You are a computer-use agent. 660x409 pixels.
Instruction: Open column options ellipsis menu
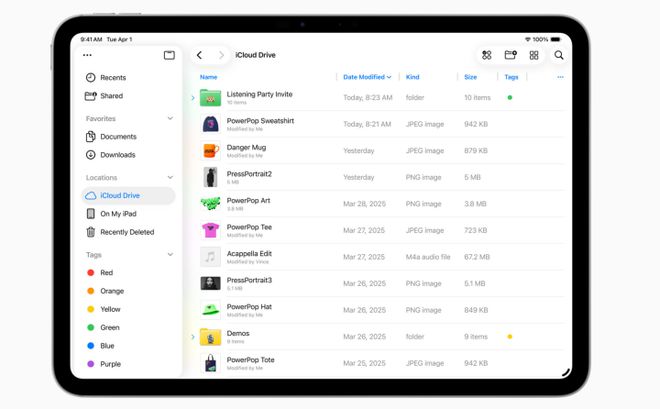(560, 77)
